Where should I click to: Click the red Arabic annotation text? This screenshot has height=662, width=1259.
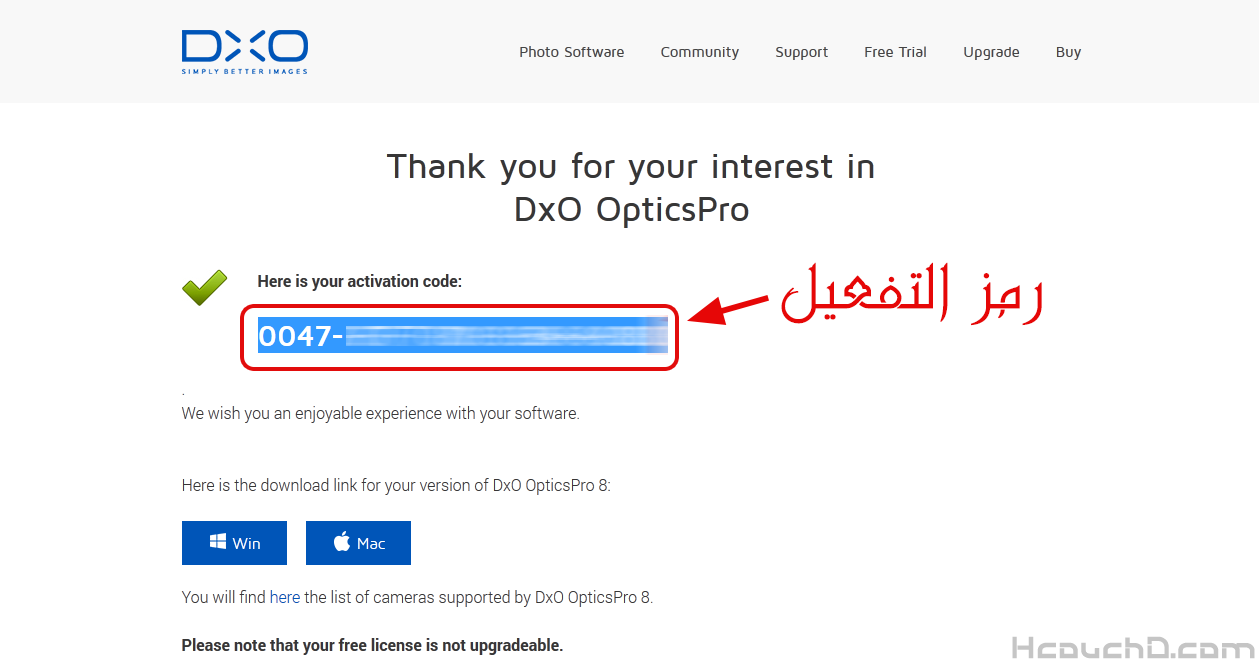911,292
